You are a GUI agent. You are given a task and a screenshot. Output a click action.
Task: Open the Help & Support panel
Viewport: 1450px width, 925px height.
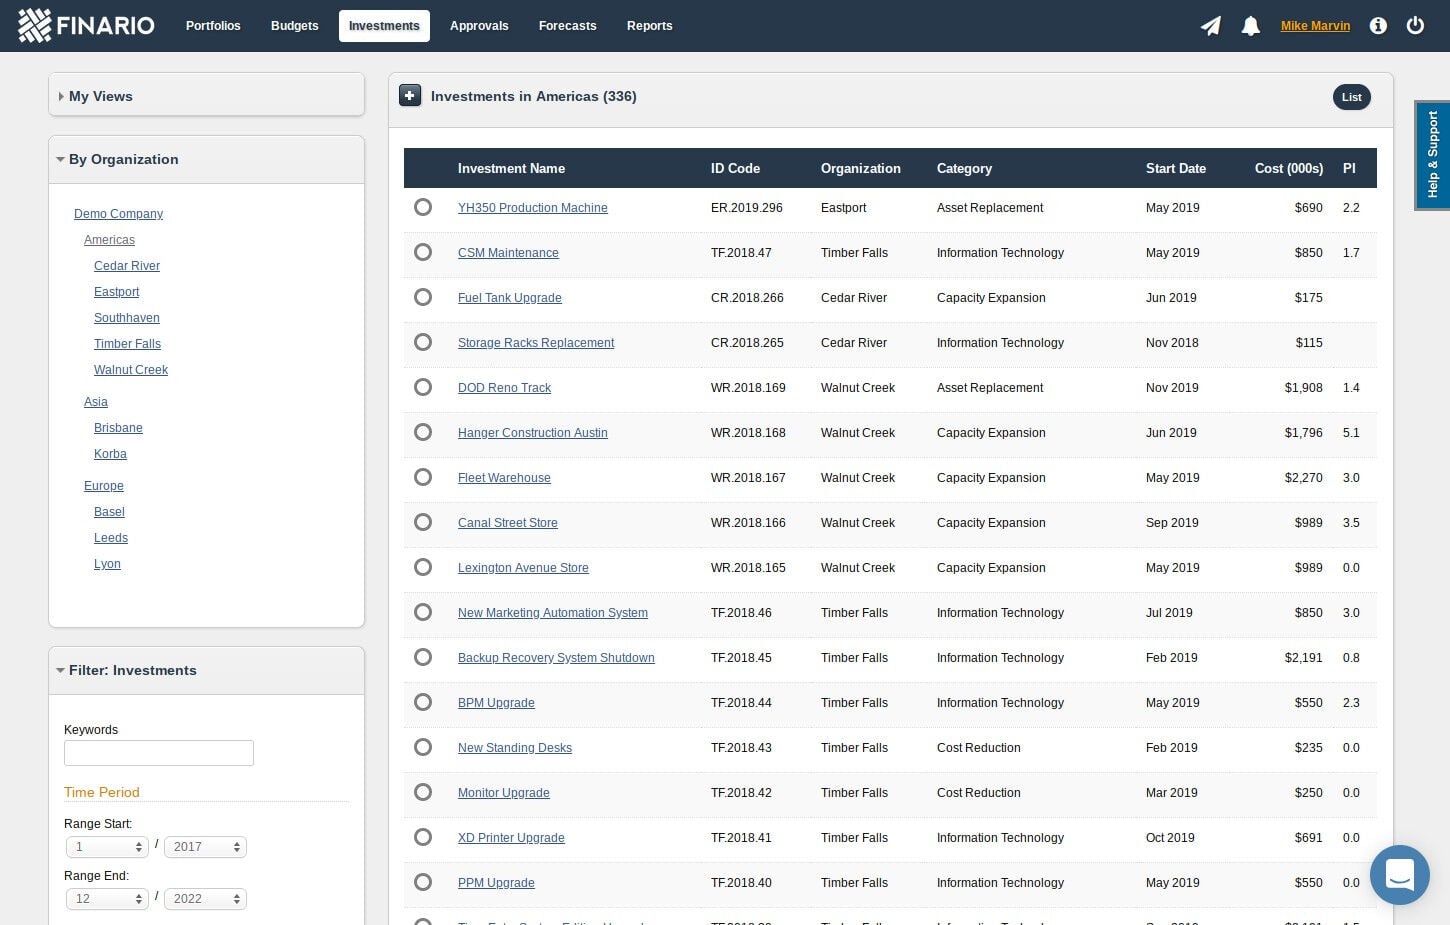(1432, 155)
